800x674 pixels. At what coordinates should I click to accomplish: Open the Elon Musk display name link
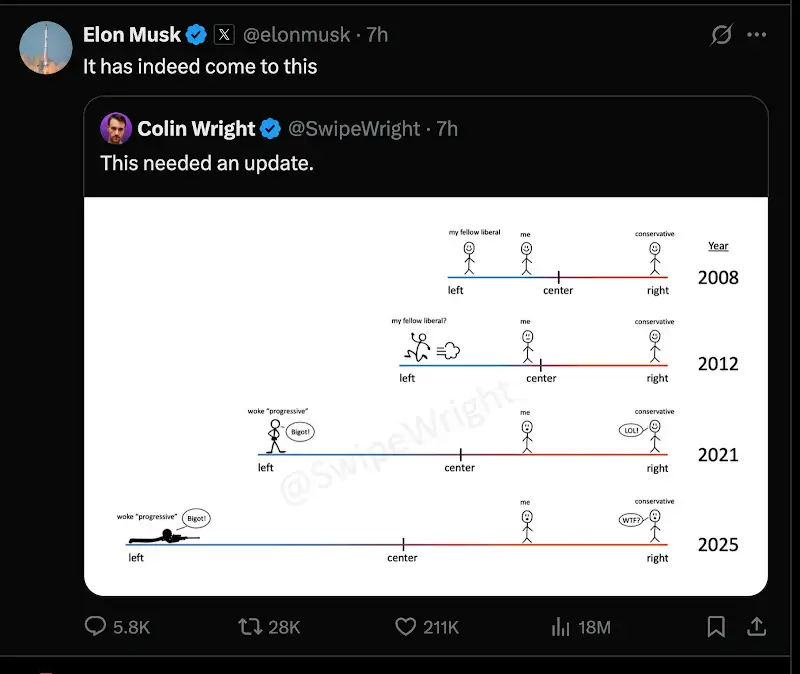132,35
